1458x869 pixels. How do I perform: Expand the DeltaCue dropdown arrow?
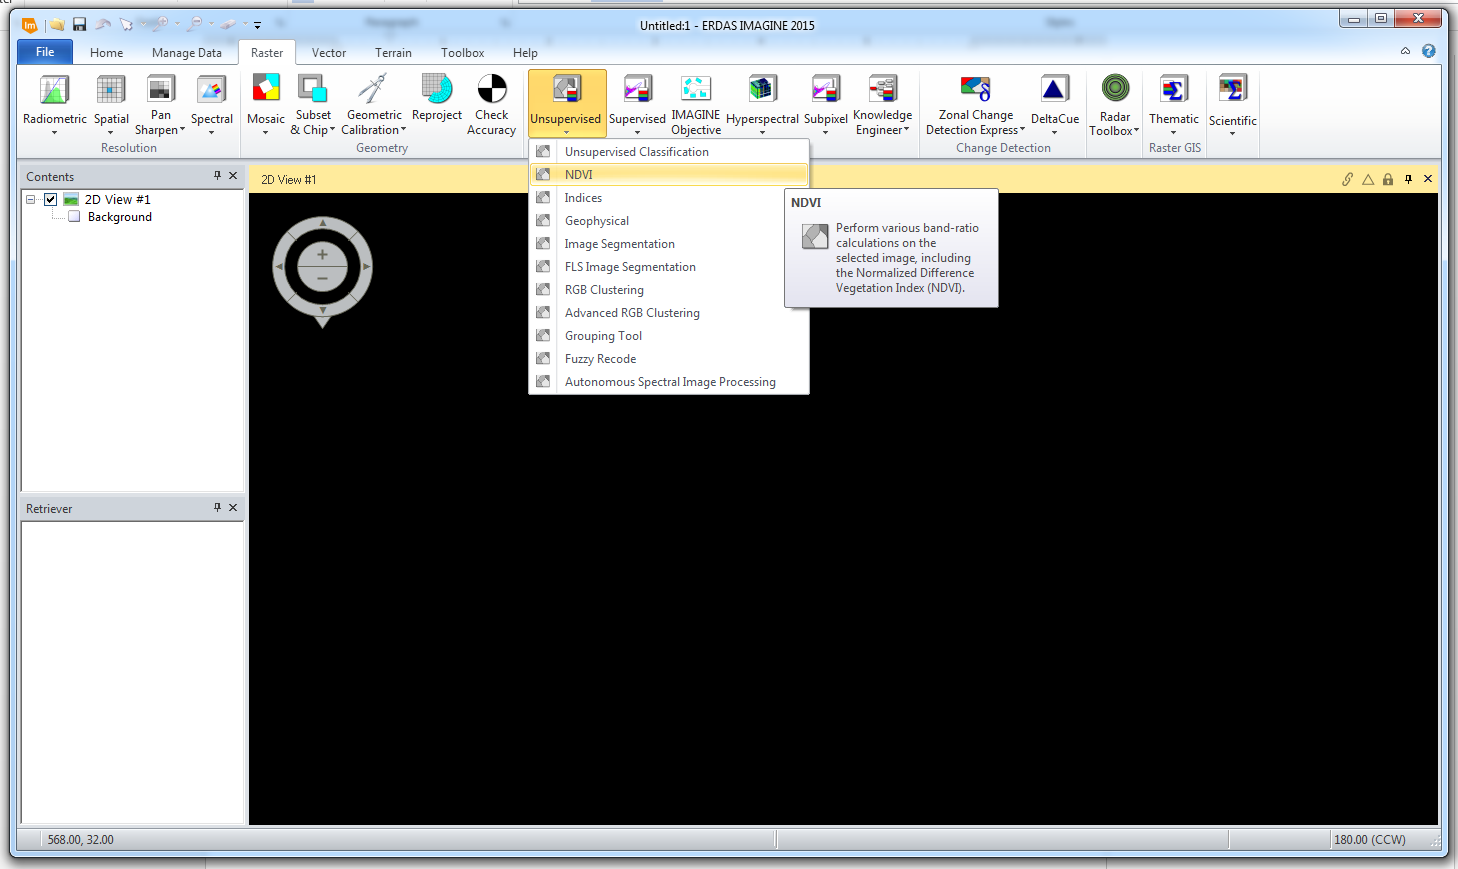(1054, 132)
